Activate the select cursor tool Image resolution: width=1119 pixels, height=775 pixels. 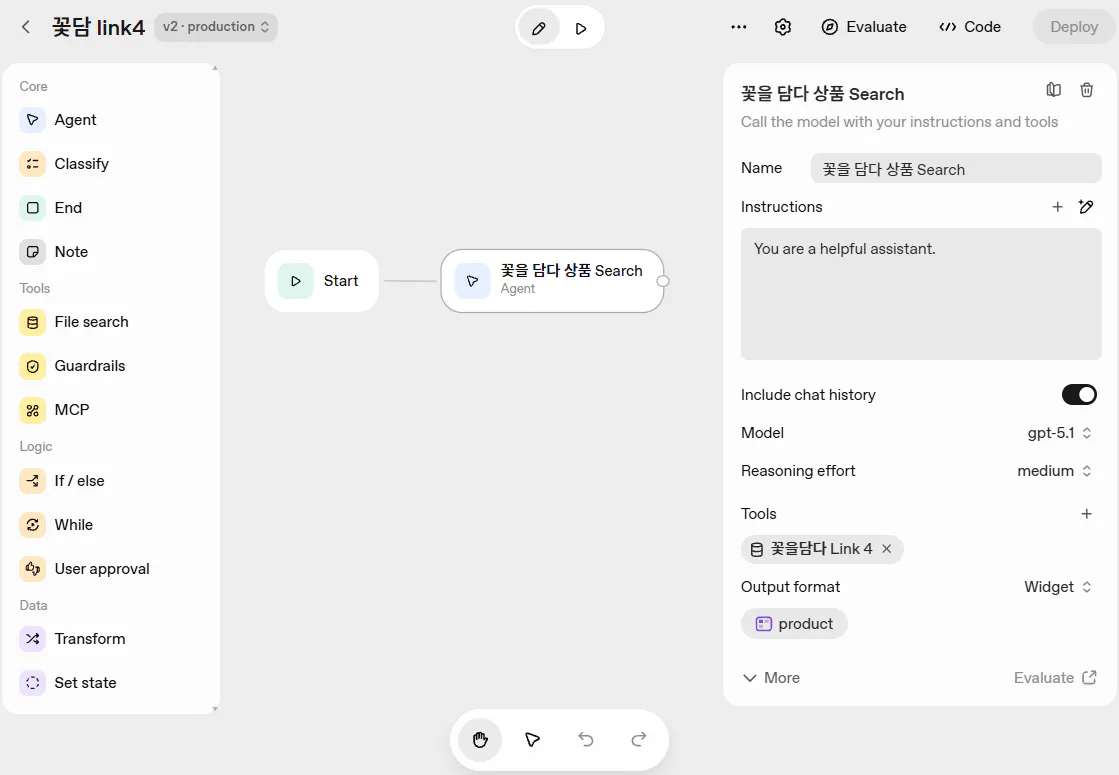532,740
